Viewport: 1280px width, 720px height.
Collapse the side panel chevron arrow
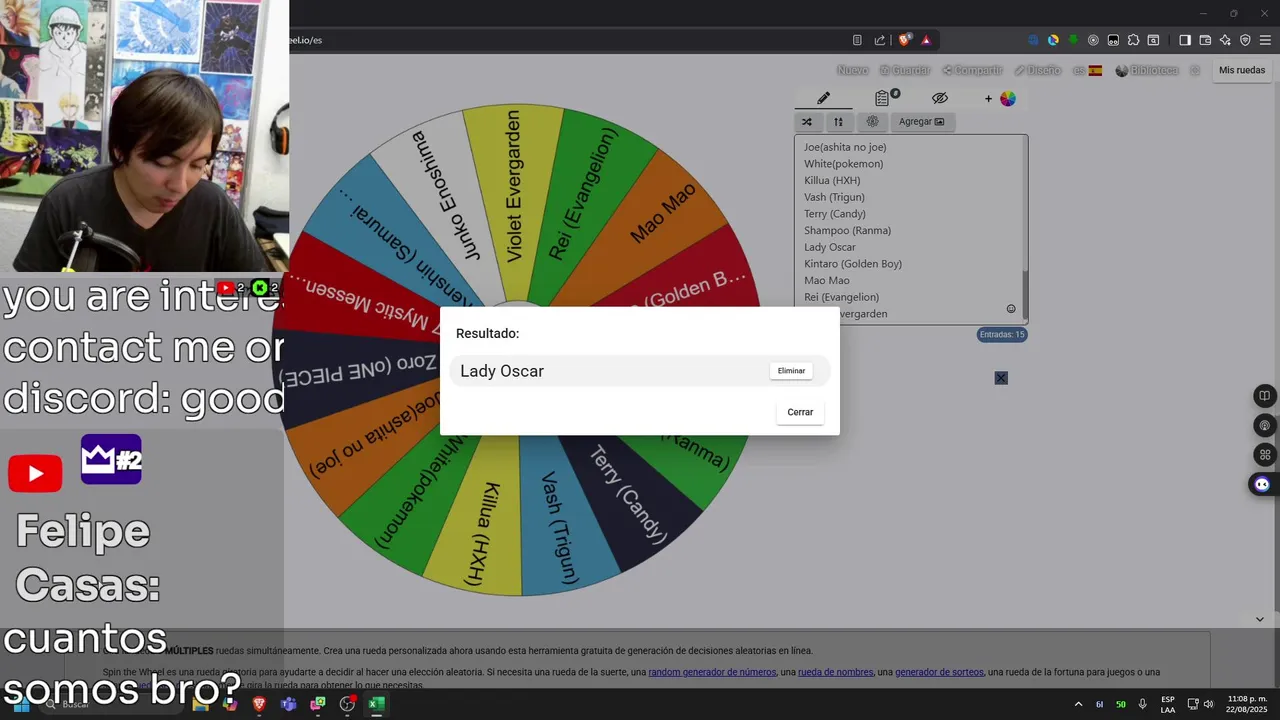(x=1259, y=619)
